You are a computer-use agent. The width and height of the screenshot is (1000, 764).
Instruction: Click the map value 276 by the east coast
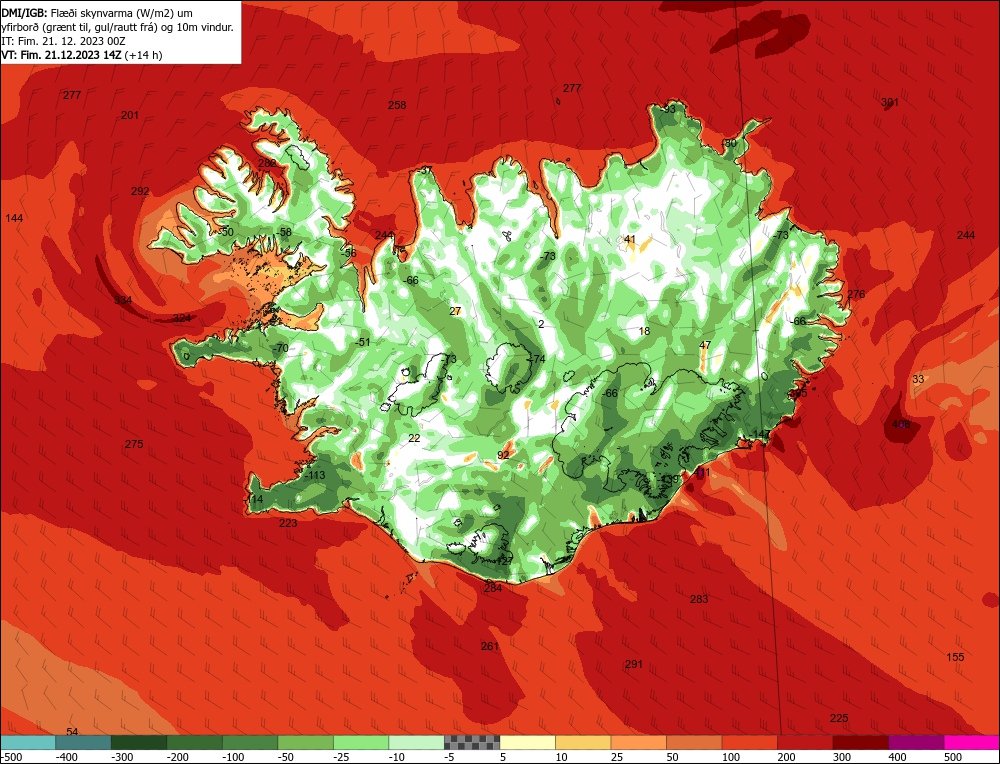(856, 294)
